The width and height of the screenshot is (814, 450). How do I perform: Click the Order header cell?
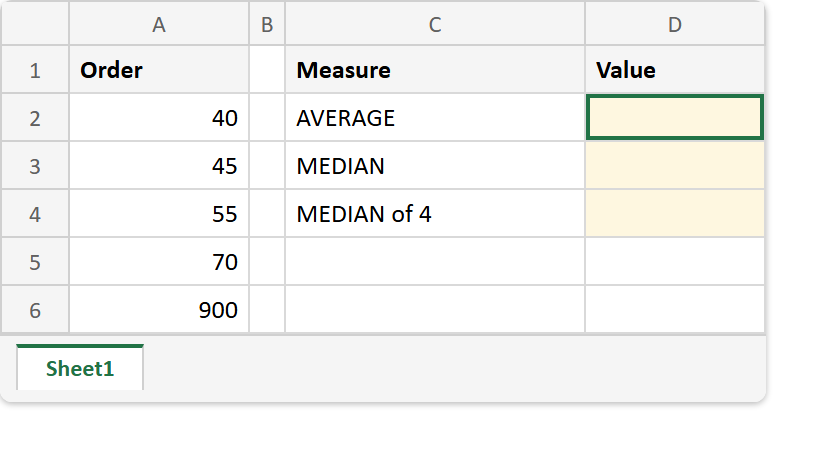(x=159, y=70)
